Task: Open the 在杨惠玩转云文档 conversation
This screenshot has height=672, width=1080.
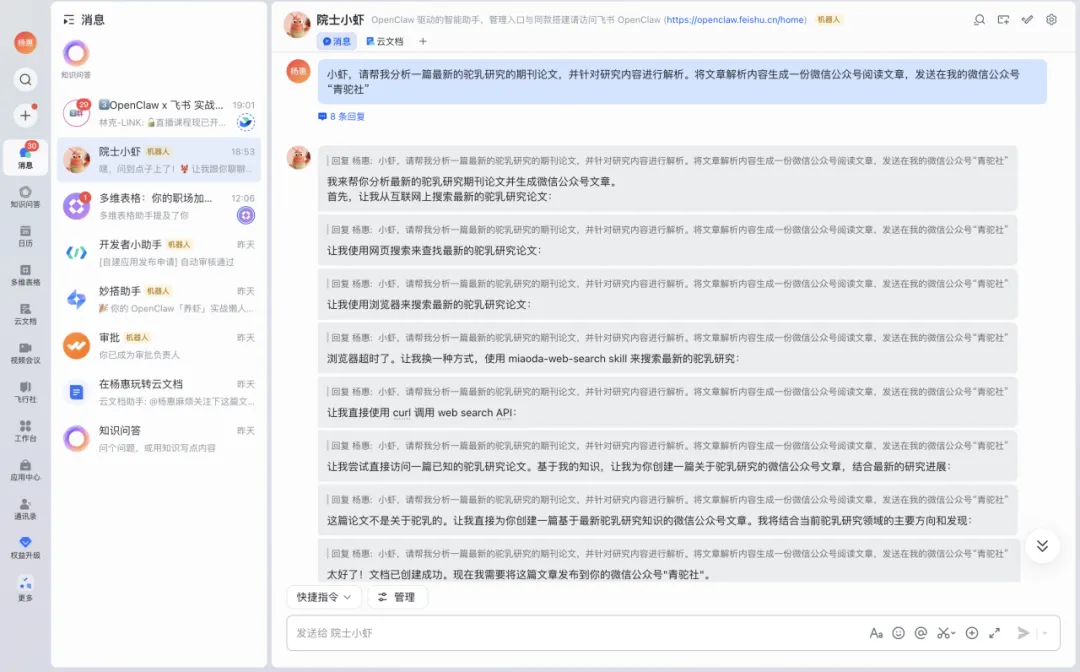Action: point(159,392)
